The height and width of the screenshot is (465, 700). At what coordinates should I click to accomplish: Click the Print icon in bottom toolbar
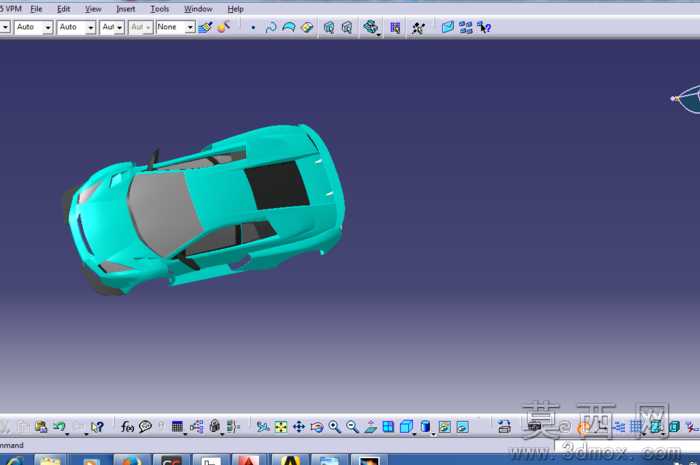coord(504,427)
